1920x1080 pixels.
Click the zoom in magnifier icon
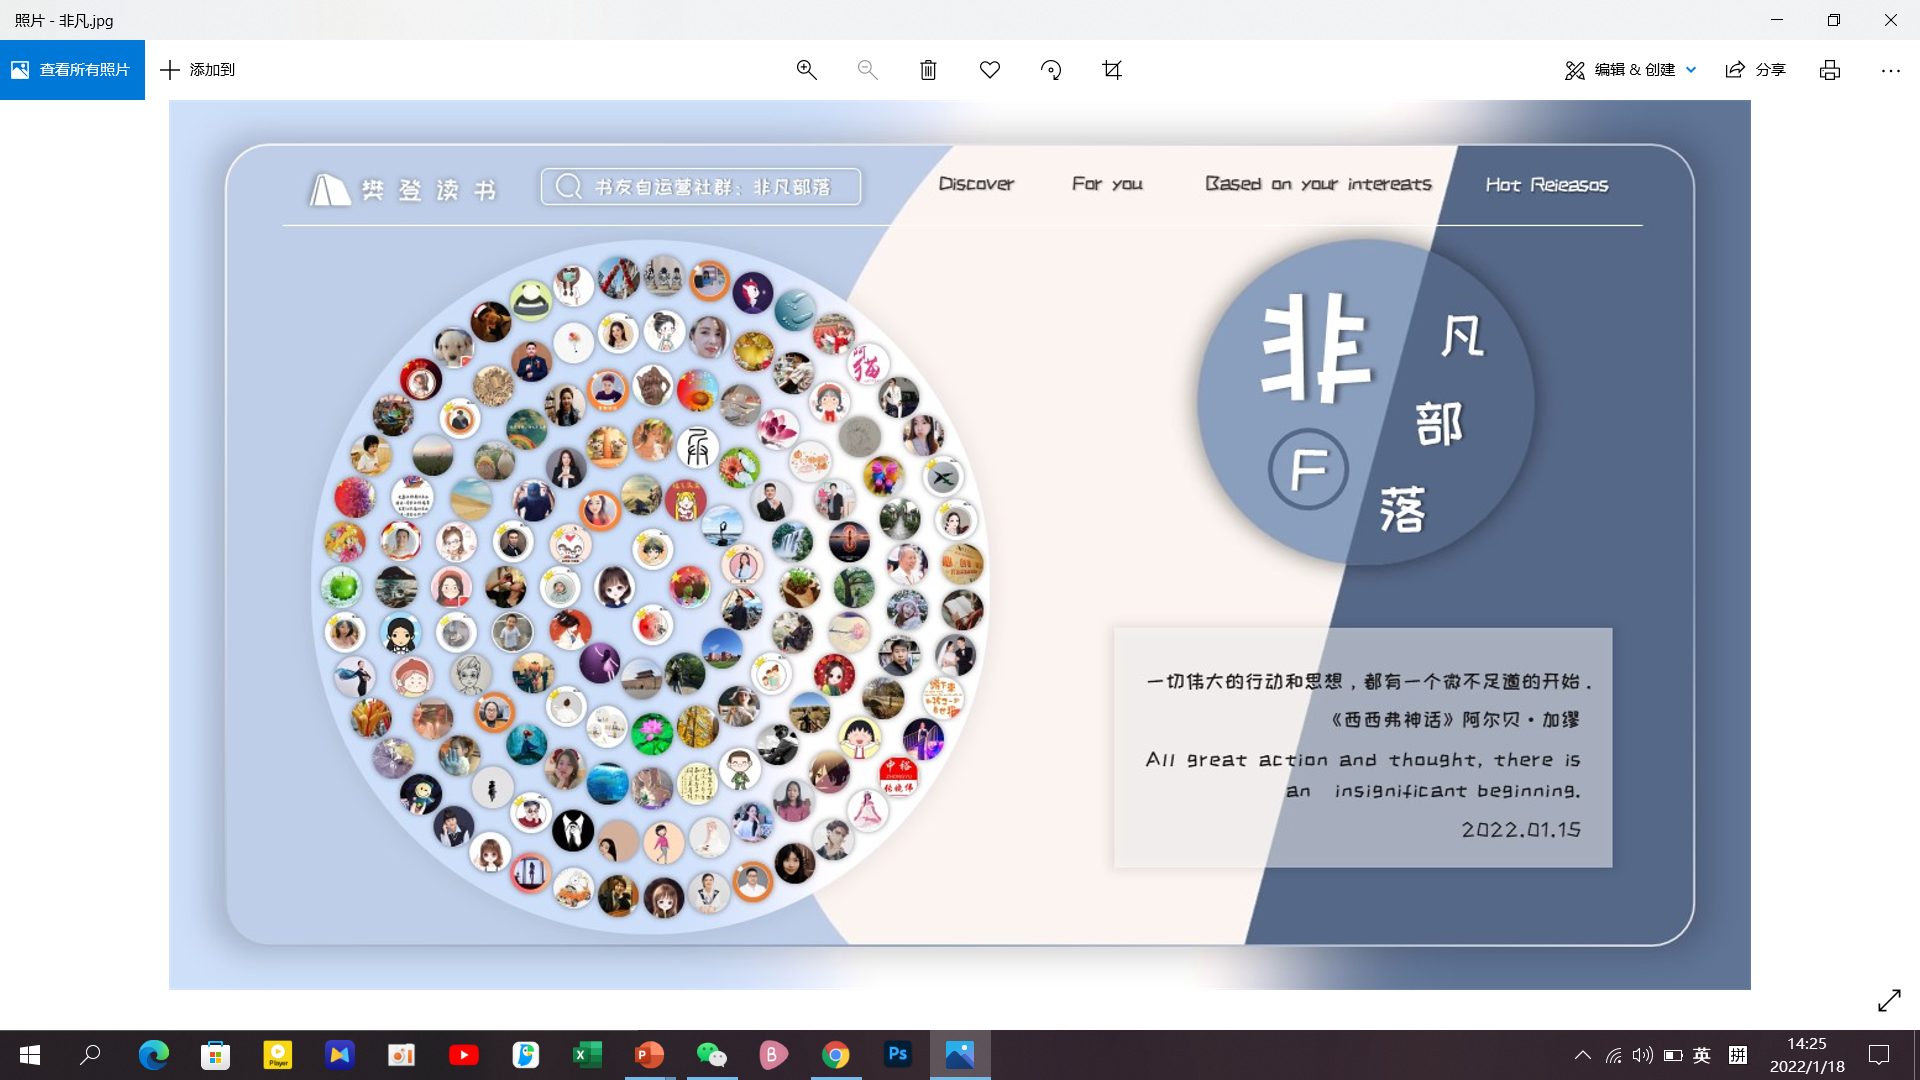[806, 70]
